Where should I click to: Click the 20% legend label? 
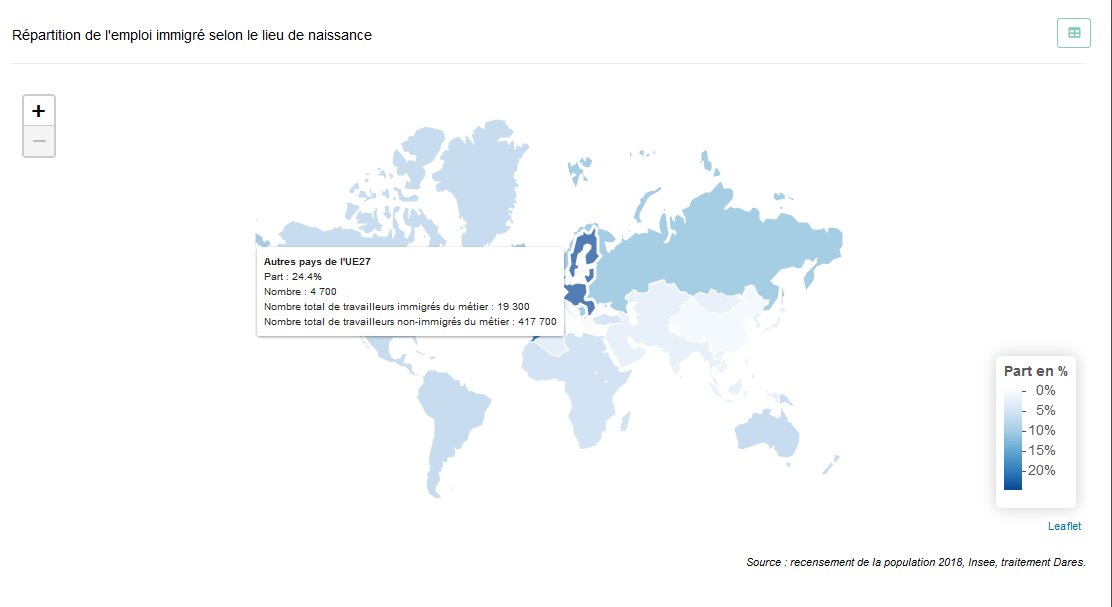1041,470
